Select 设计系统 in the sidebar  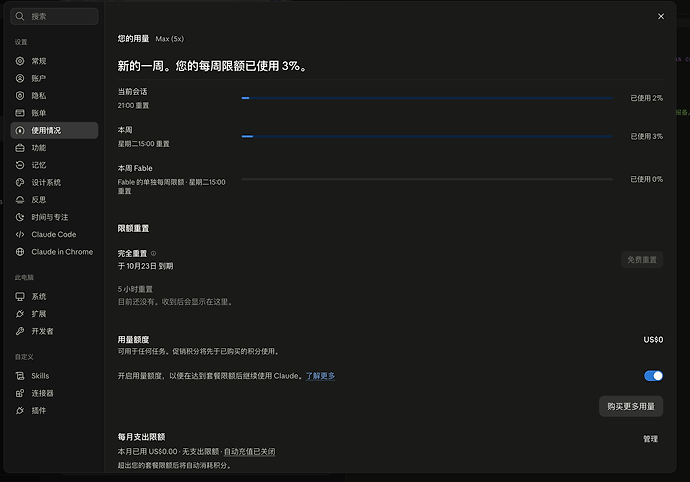pos(54,182)
